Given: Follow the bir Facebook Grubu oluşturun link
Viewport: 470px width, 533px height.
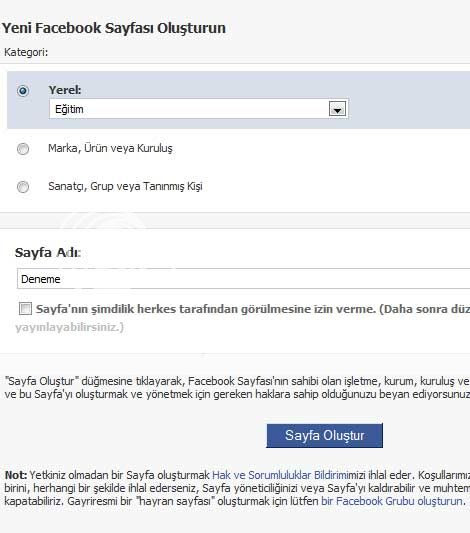Looking at the screenshot, I should (392, 501).
